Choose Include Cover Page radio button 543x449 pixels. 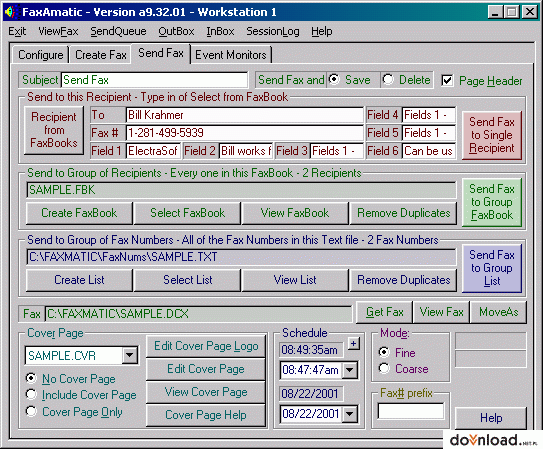(x=31, y=394)
